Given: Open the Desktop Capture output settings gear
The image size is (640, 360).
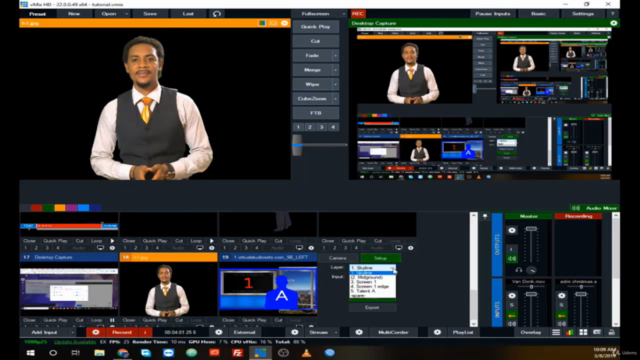Looking at the screenshot, I should coord(613,23).
